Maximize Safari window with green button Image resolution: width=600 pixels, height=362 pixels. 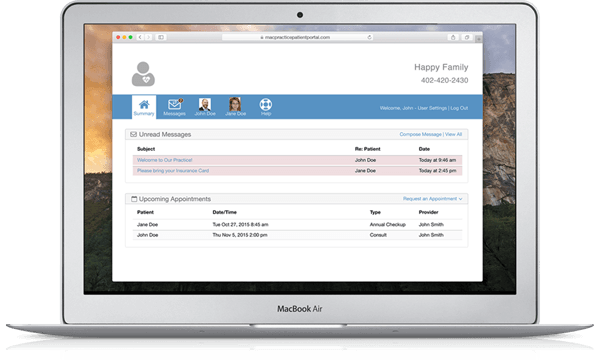(x=130, y=37)
